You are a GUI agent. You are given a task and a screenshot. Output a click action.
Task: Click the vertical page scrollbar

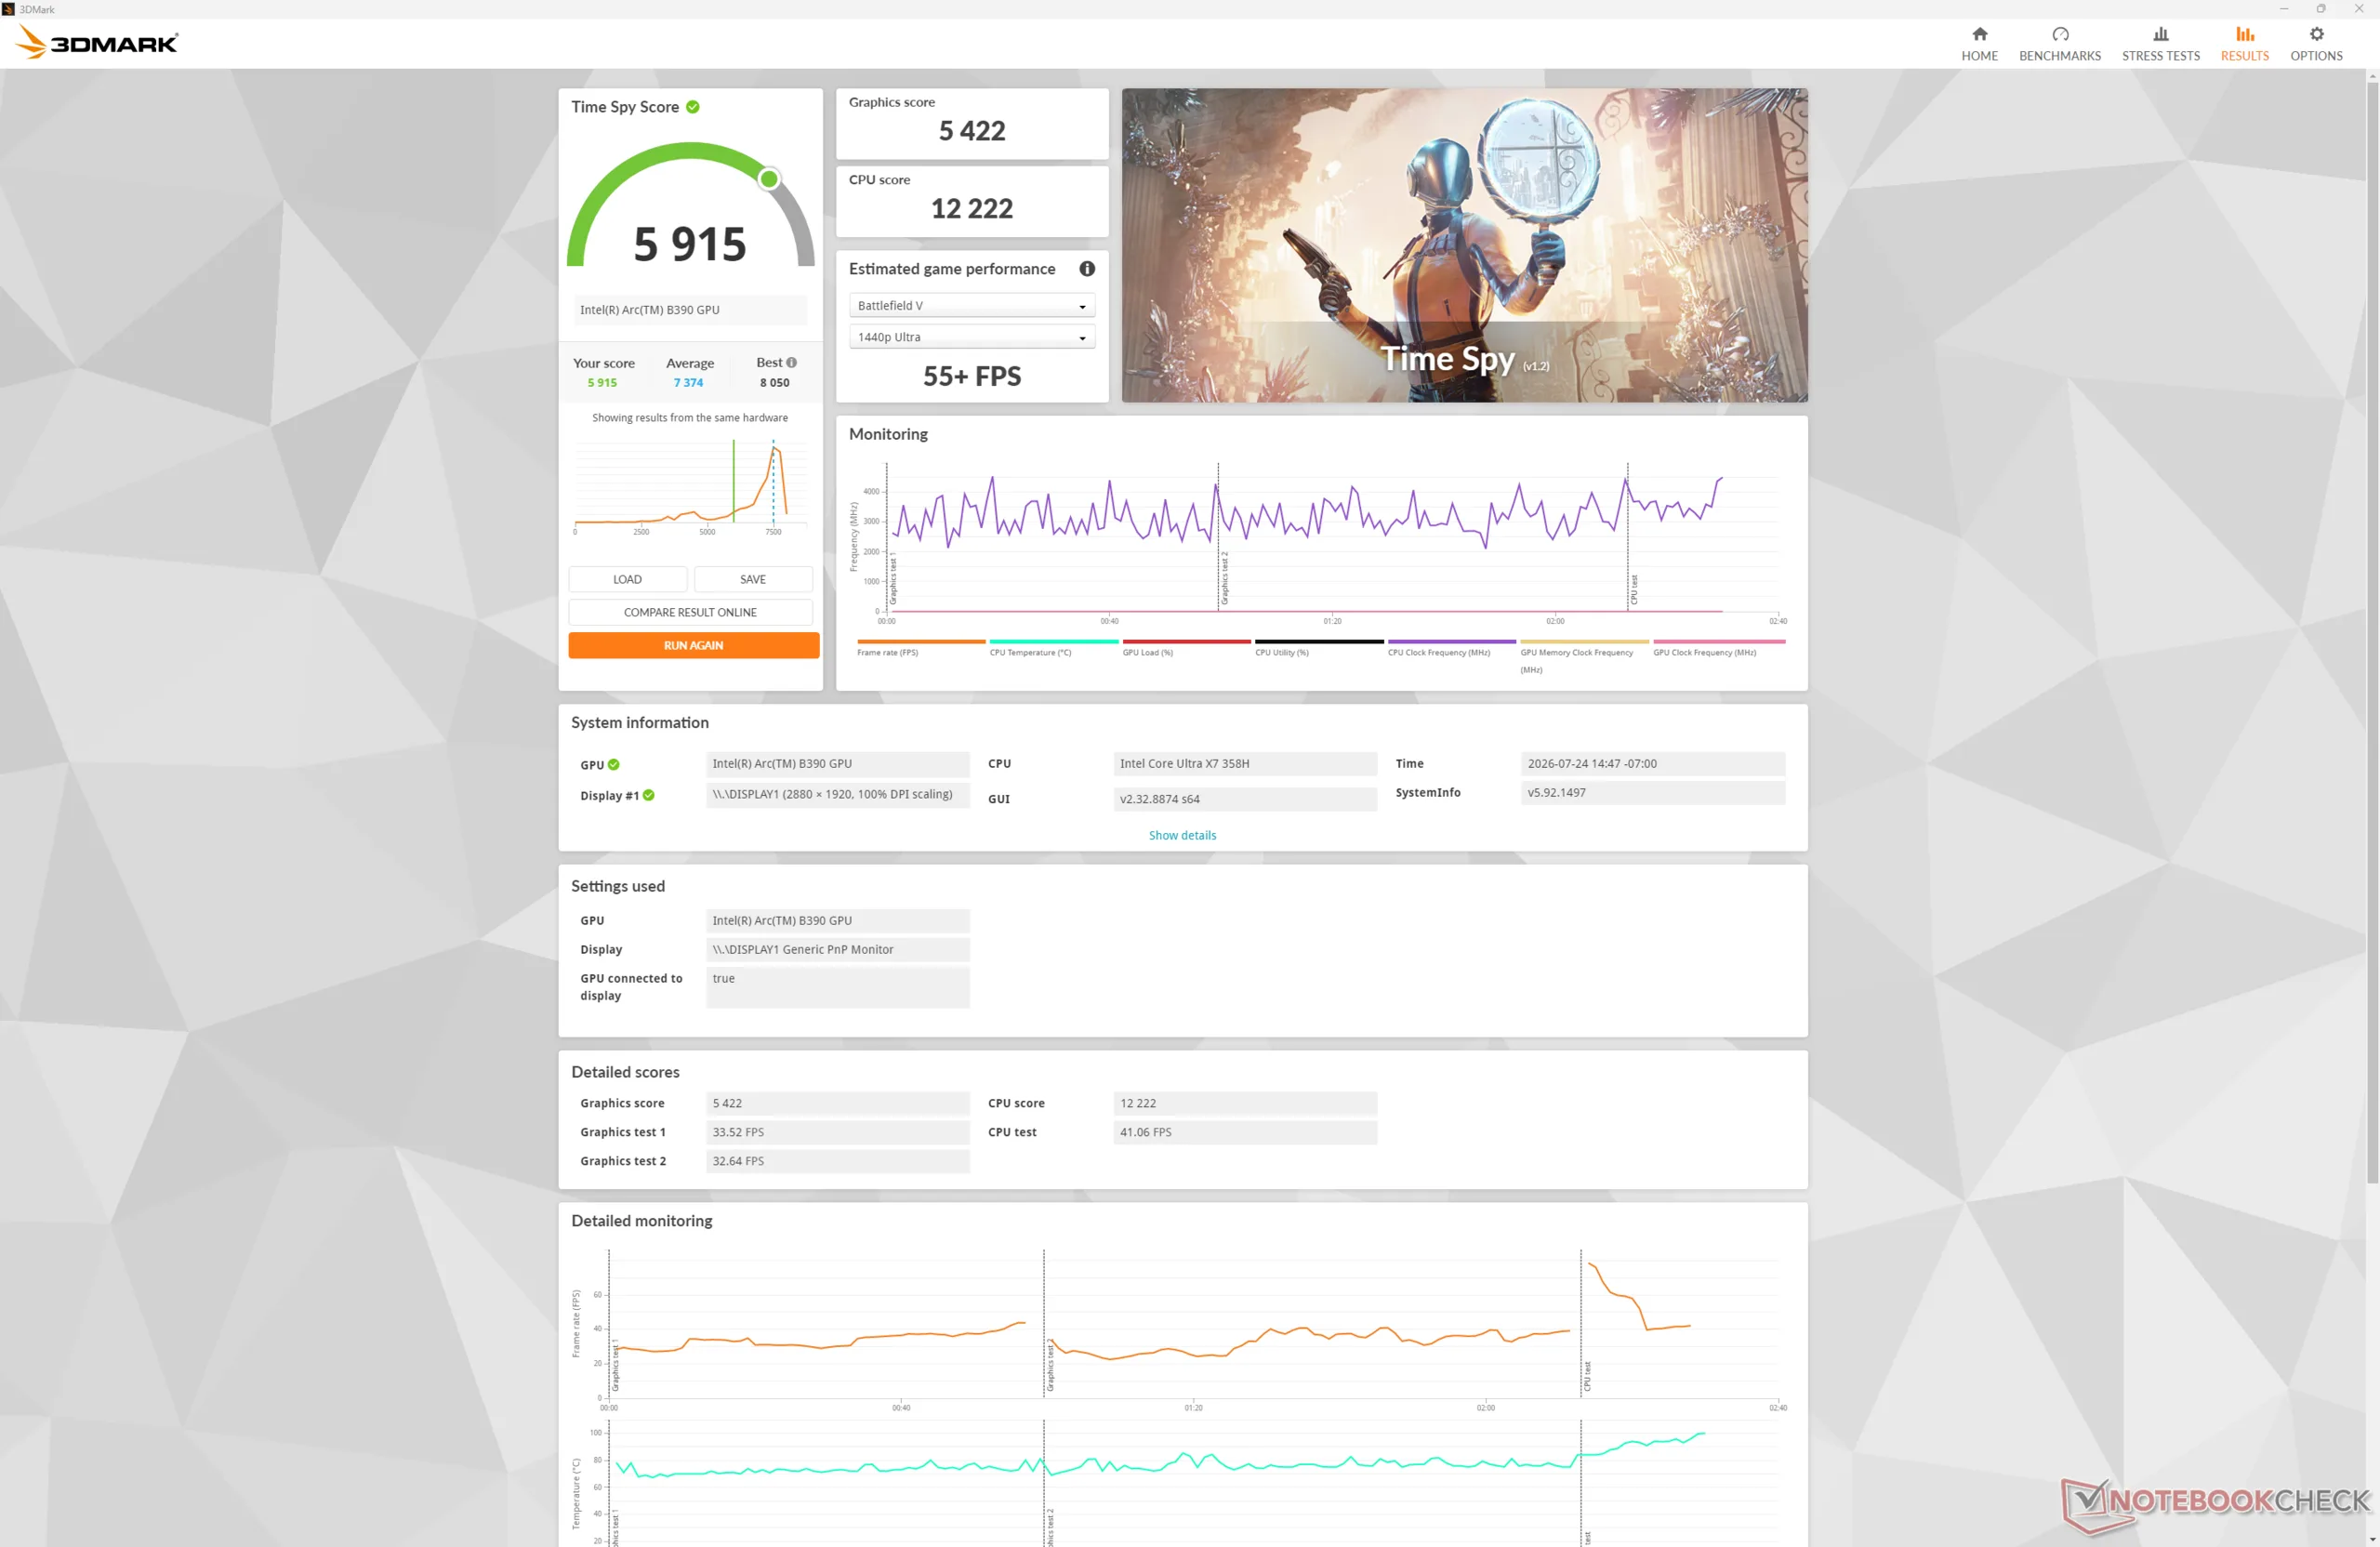pos(2372,632)
